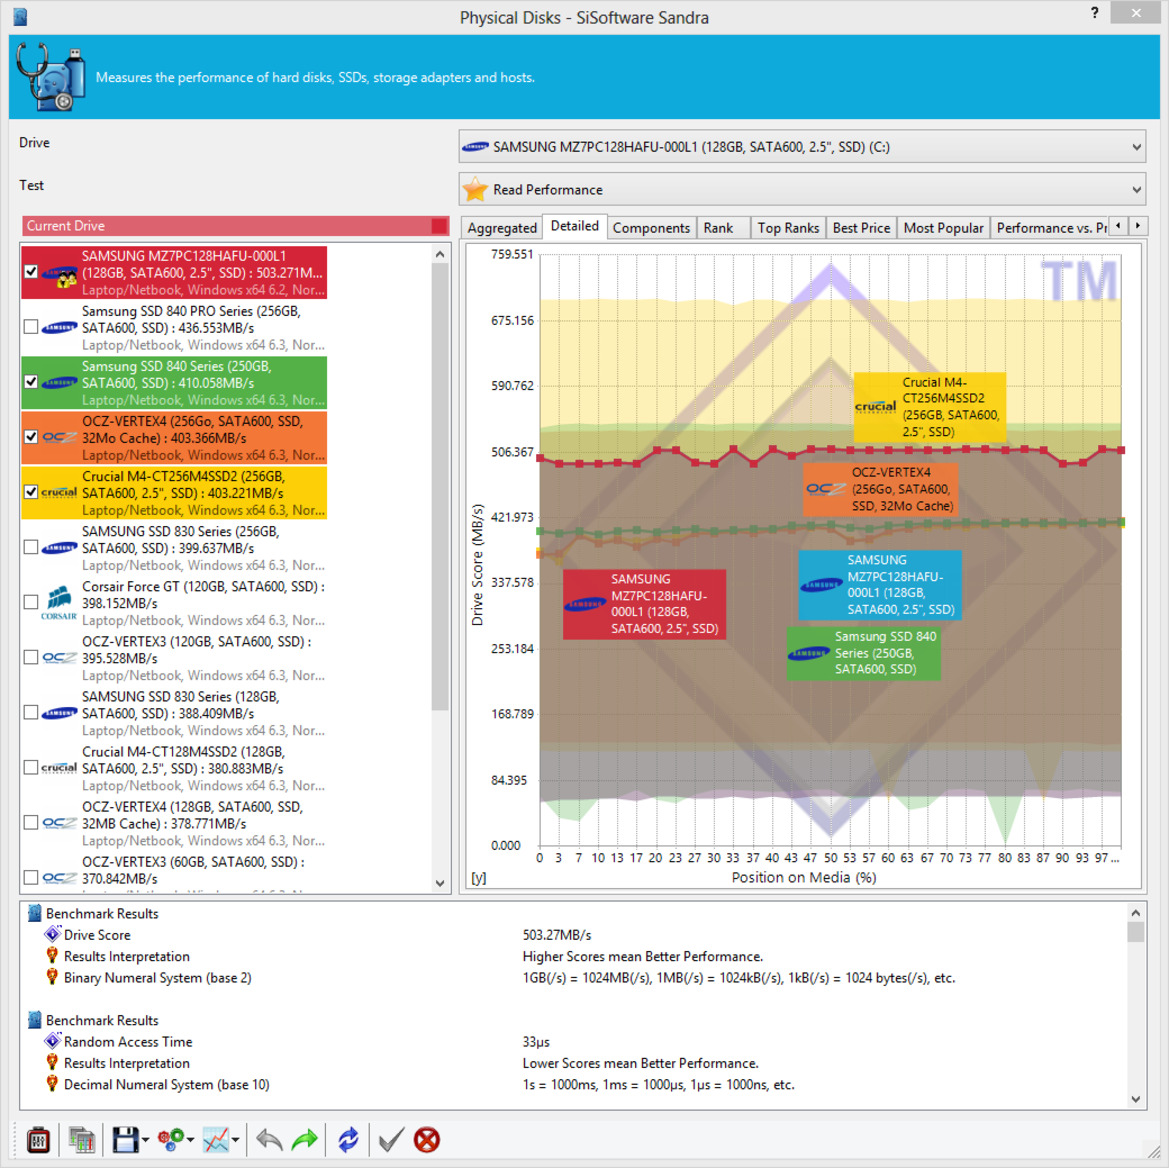Viewport: 1169px width, 1168px height.
Task: Click results panel scrollbar down arrow
Action: pos(1135,1099)
